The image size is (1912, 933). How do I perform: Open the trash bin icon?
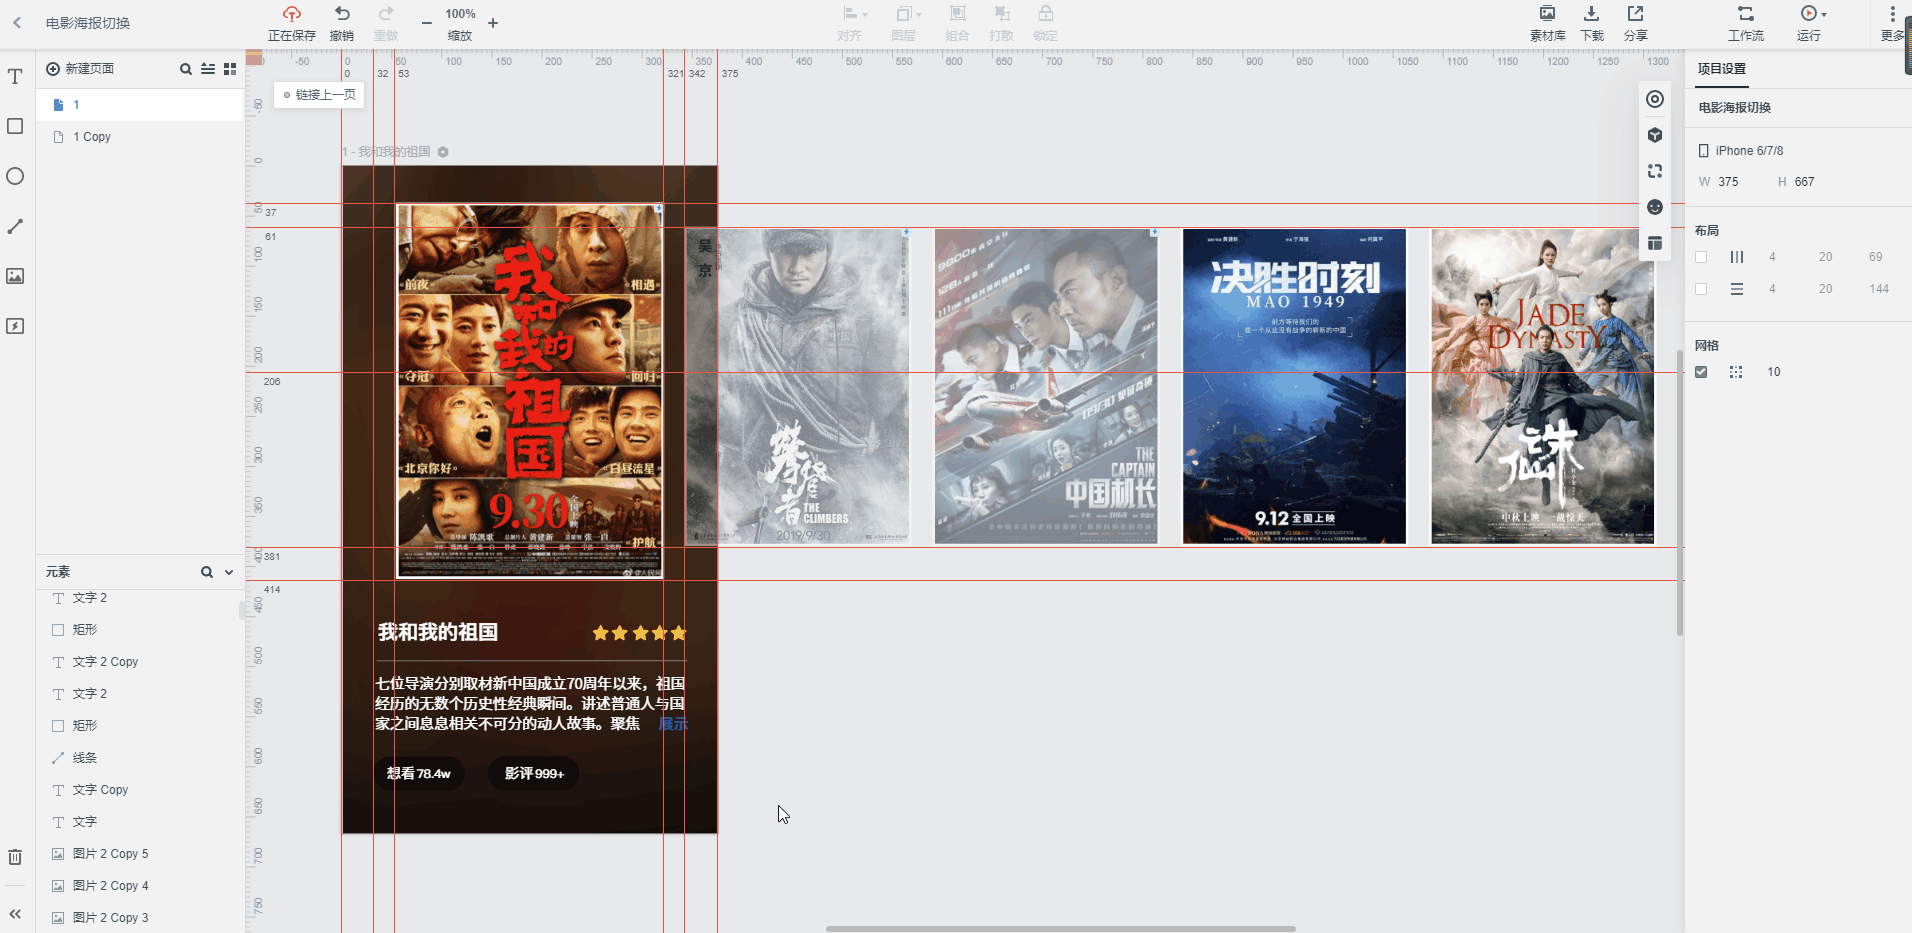(15, 857)
